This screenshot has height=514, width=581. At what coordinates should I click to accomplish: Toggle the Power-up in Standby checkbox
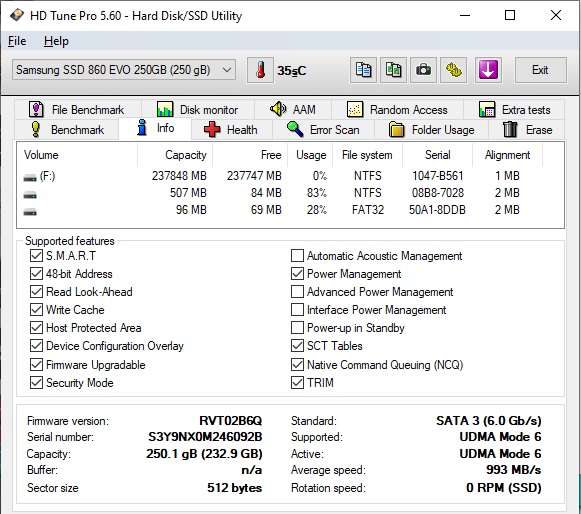tap(297, 328)
